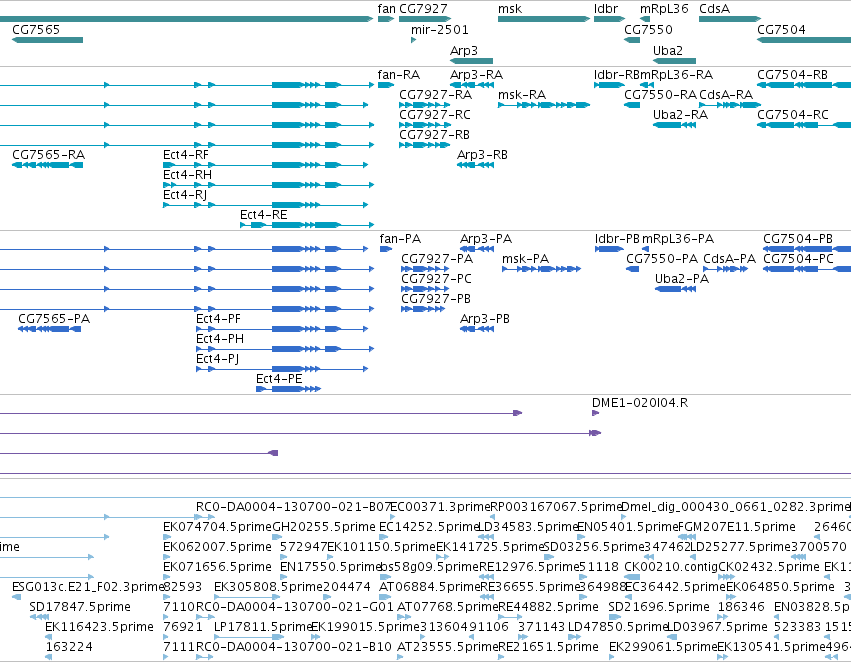Click the Uba2-RA transcript label
Image resolution: width=851 pixels, height=662 pixels.
click(x=680, y=115)
